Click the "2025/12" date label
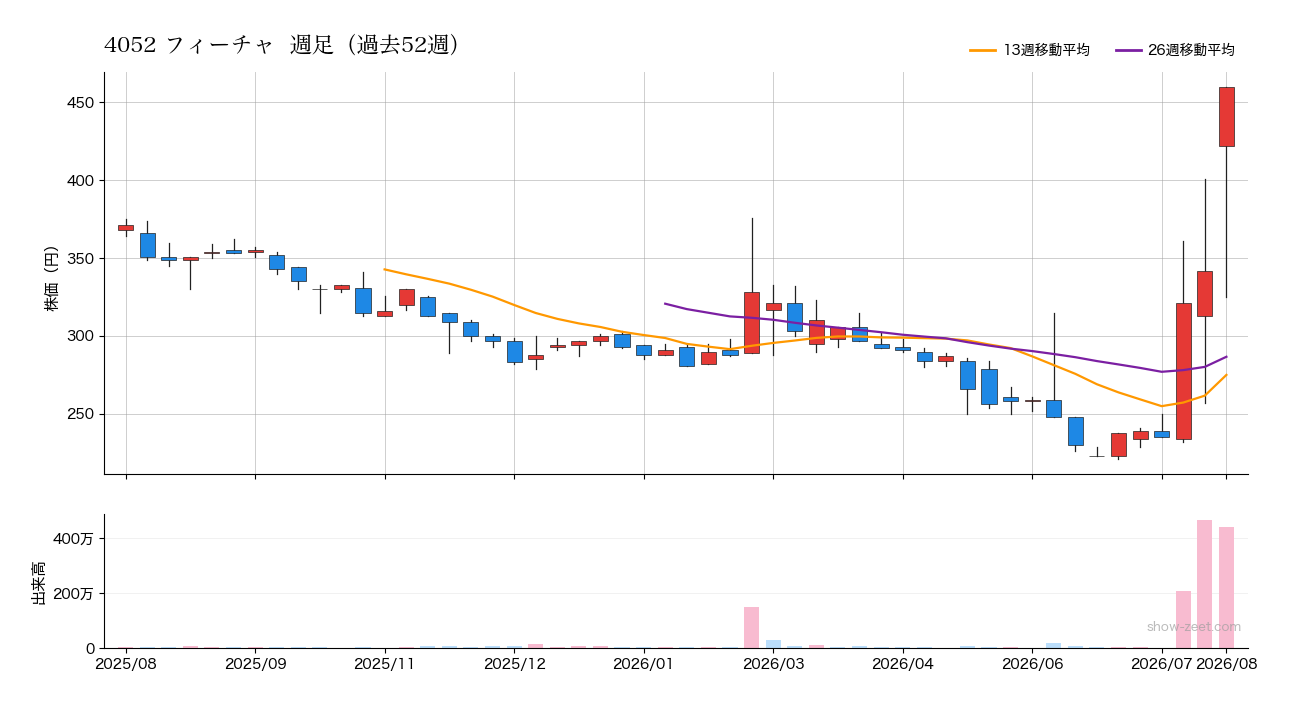1300x720 pixels. pos(514,662)
